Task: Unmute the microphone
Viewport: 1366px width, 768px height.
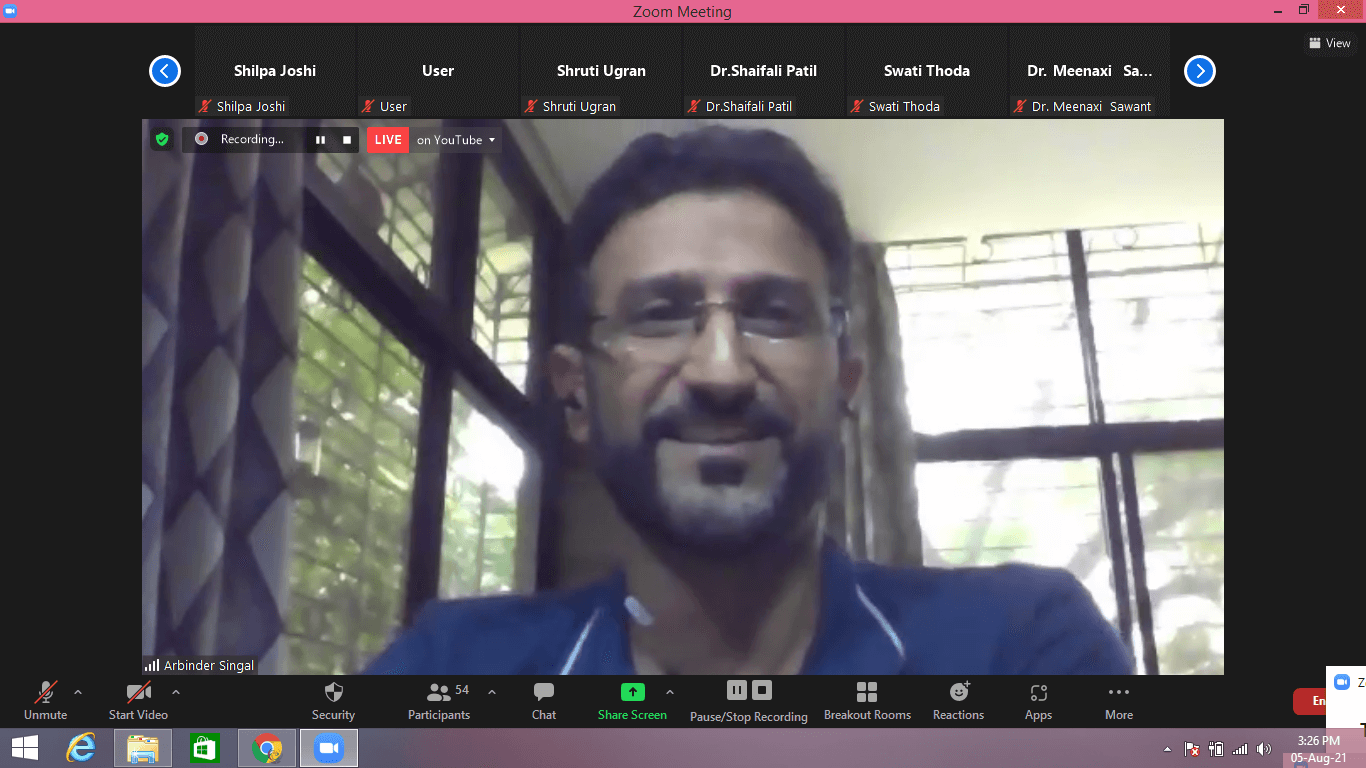Action: tap(45, 700)
